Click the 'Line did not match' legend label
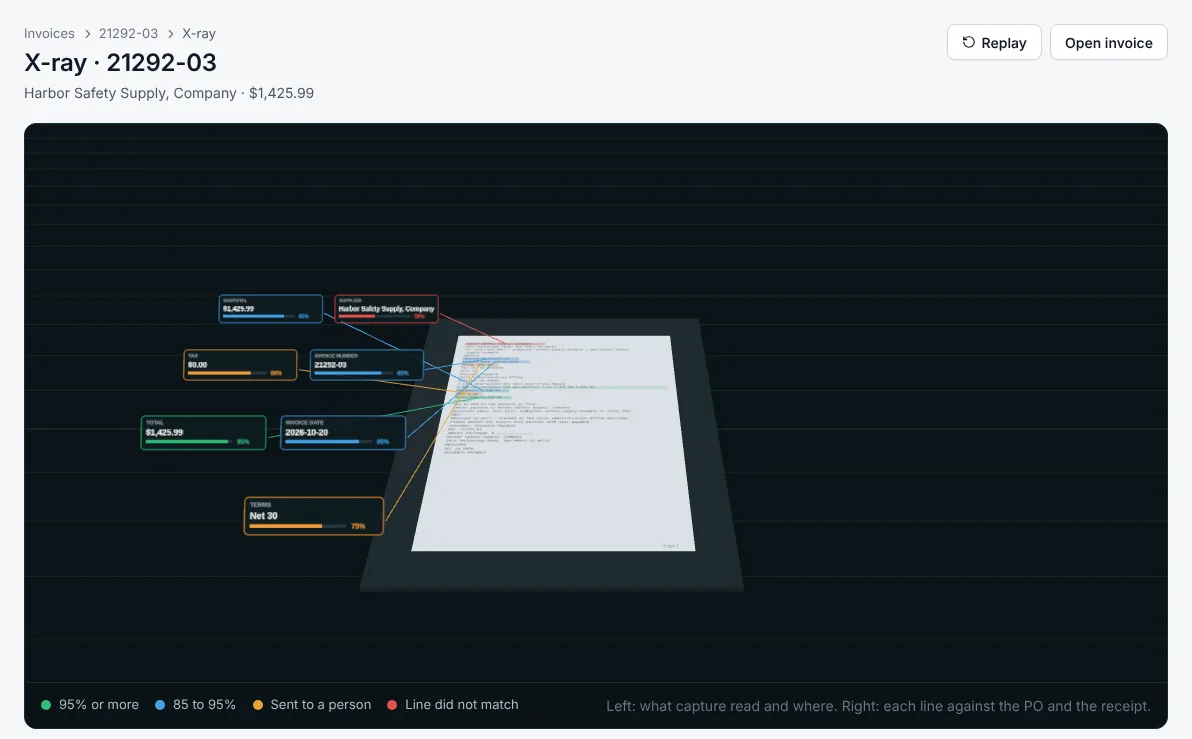 (x=461, y=705)
